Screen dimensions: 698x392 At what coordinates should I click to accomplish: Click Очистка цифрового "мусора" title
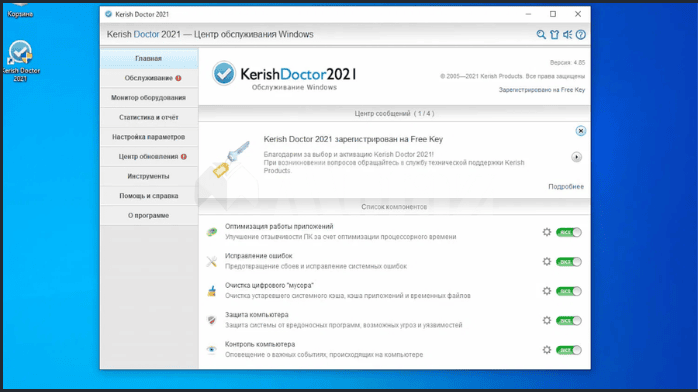[269, 285]
